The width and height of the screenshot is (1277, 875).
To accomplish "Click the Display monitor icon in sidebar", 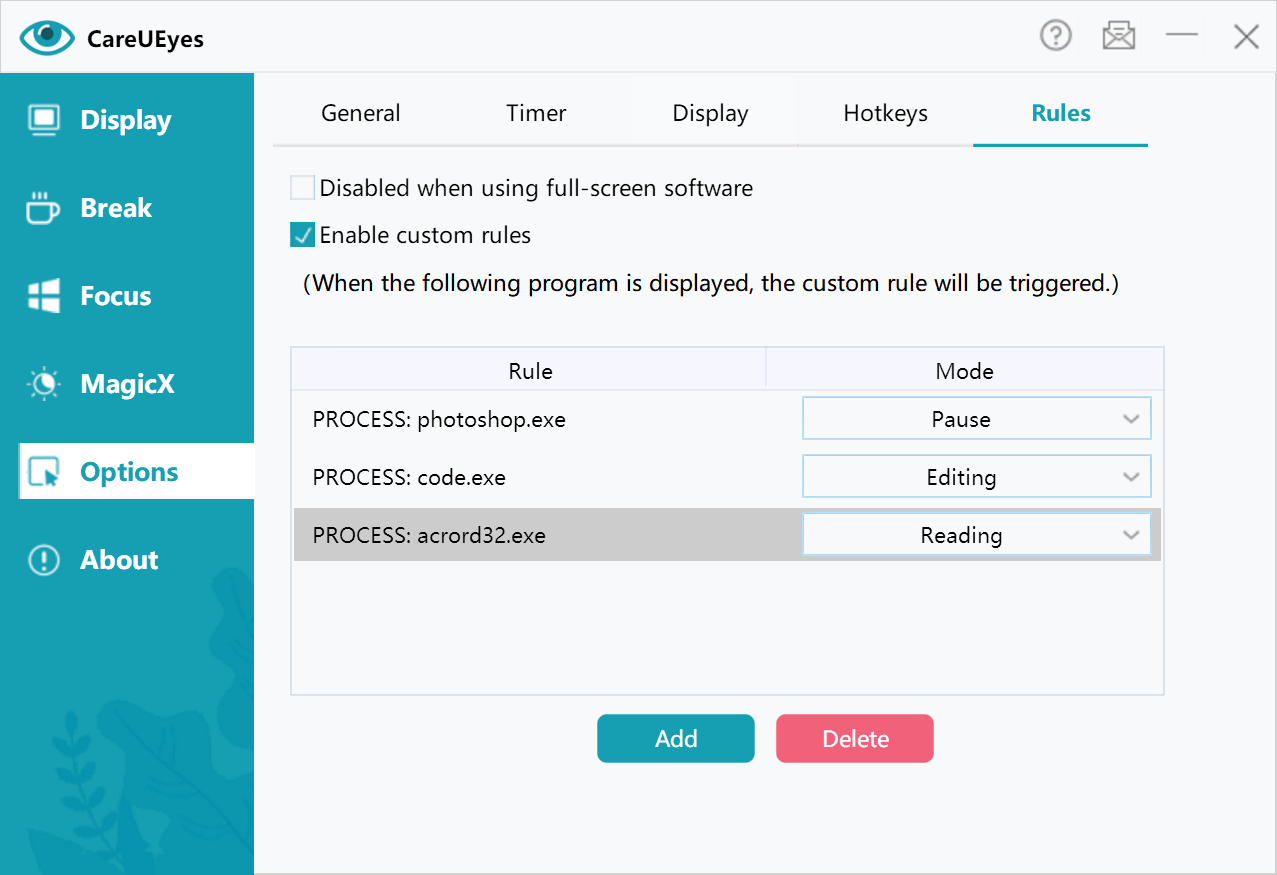I will 44,120.
